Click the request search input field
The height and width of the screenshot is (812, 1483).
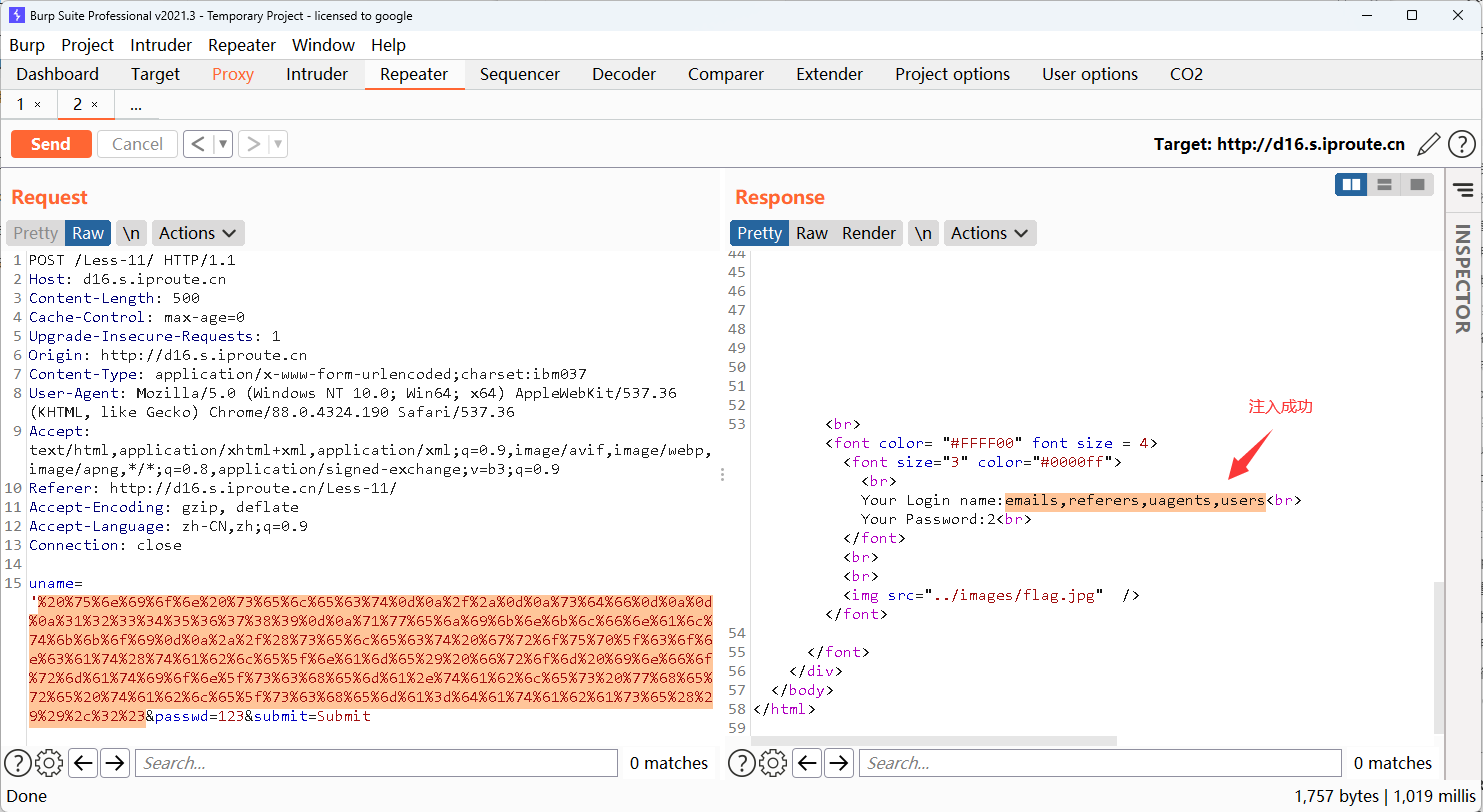coord(376,763)
